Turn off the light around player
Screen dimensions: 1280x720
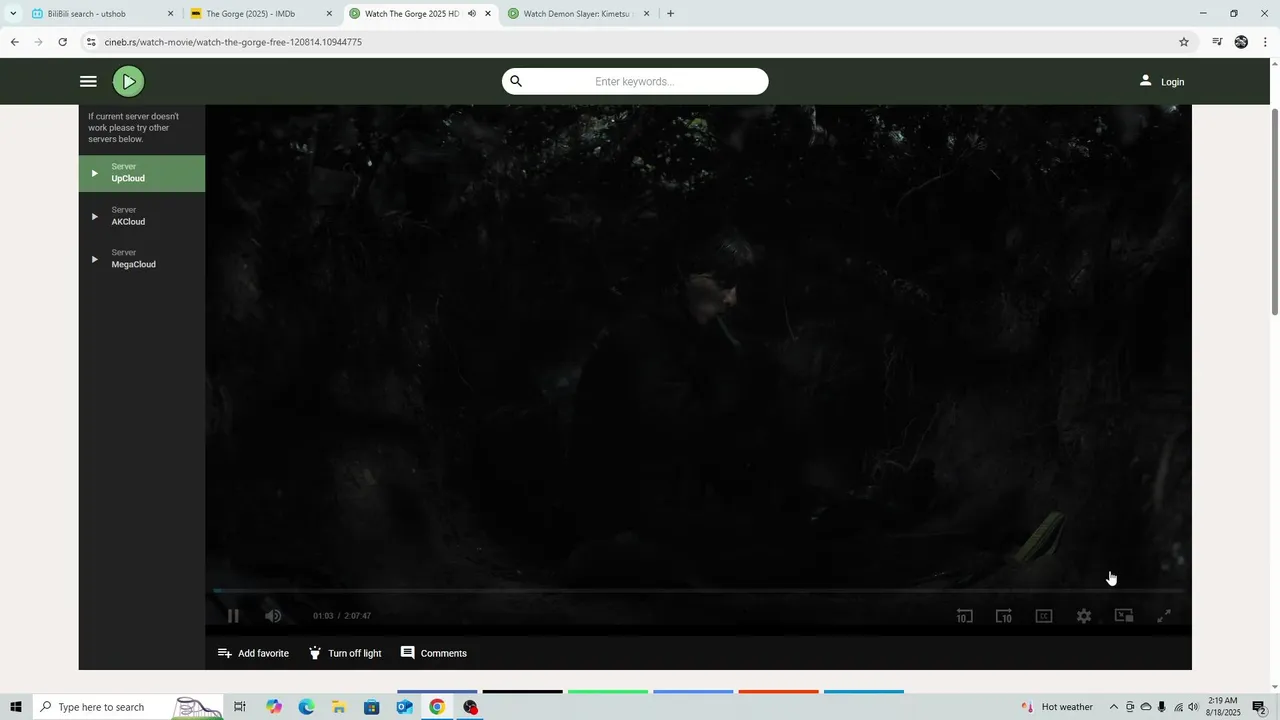(344, 653)
